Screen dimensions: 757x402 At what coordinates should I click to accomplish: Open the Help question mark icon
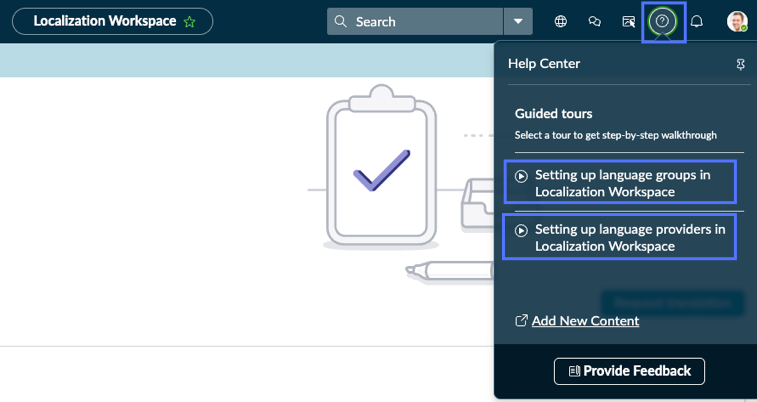(662, 21)
